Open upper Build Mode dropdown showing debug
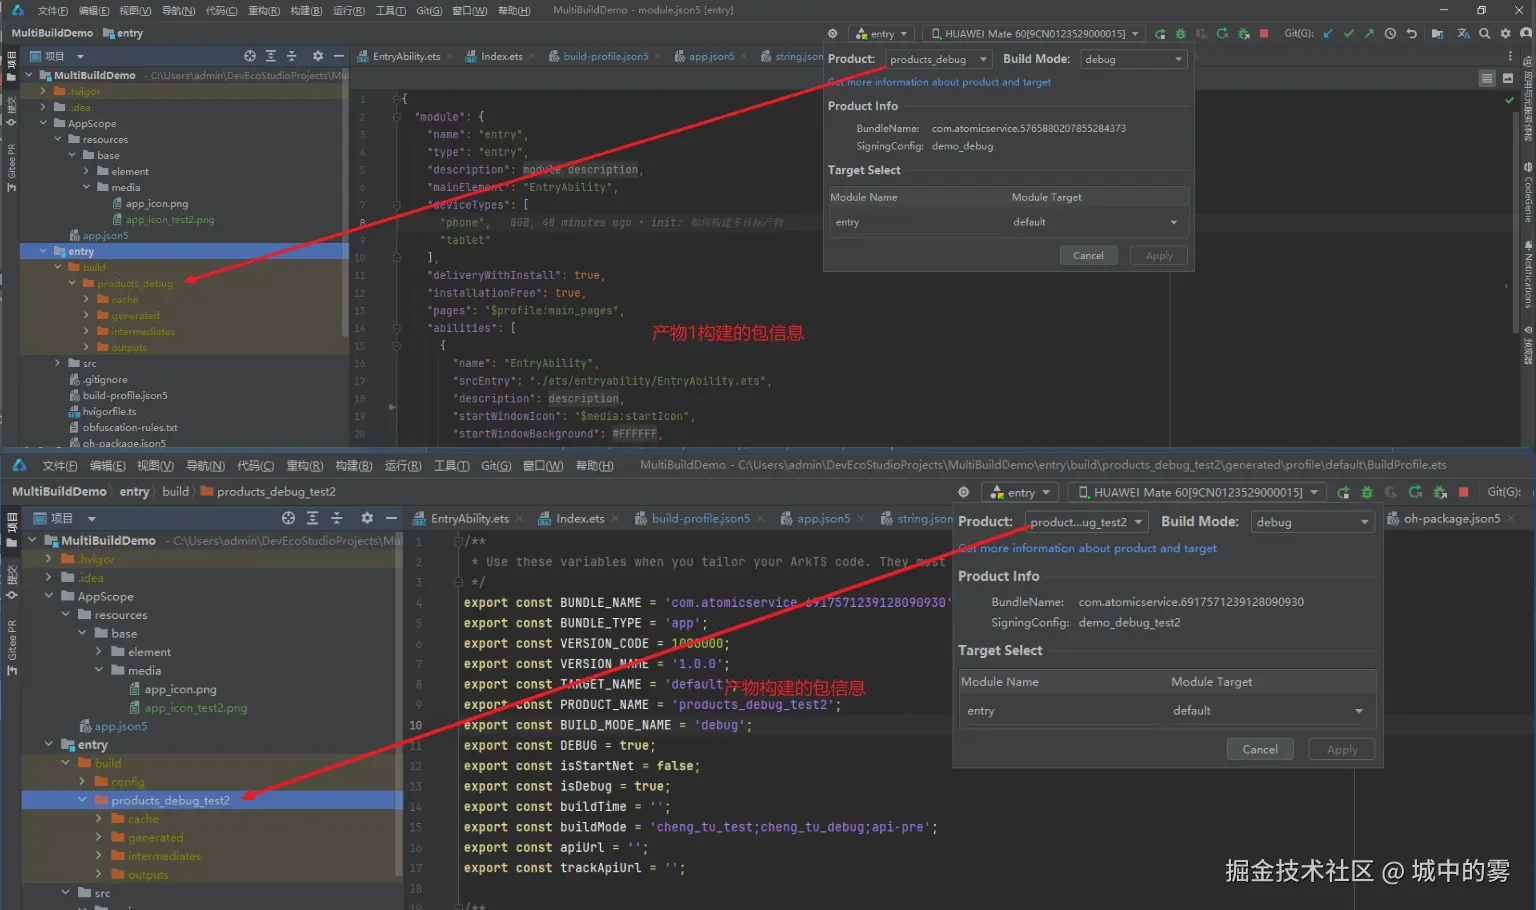Viewport: 1536px width, 910px height. 1135,59
